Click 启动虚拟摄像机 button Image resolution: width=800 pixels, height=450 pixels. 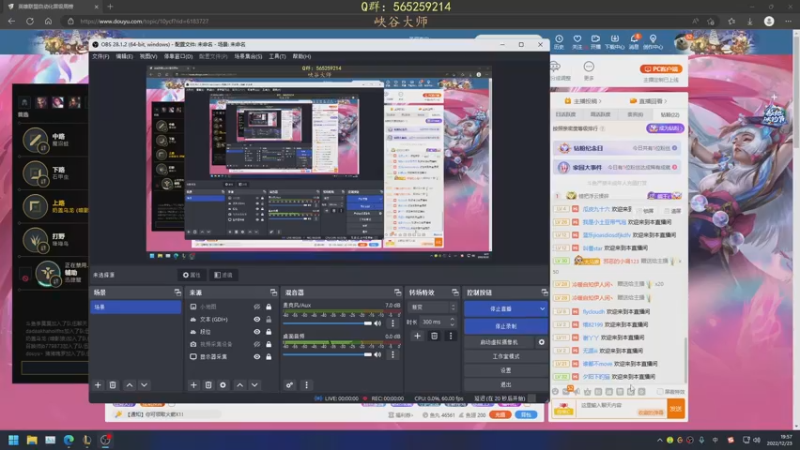click(499, 342)
